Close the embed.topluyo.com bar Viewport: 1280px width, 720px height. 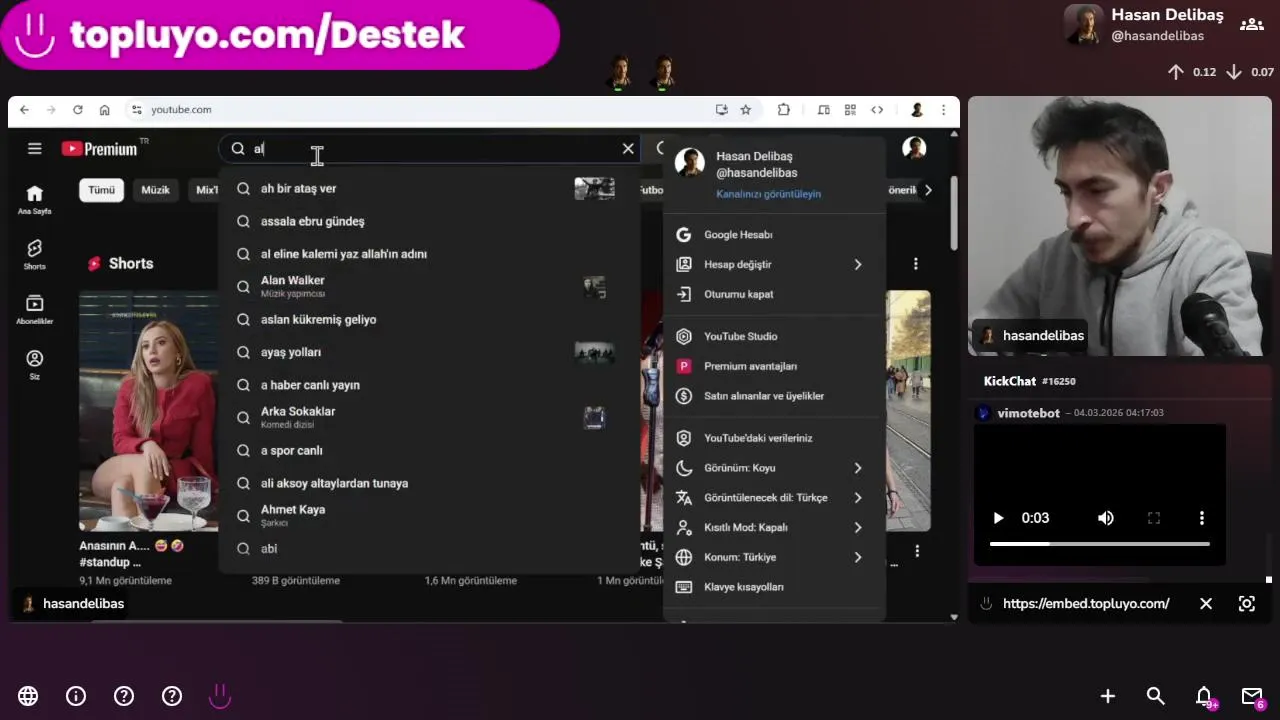(1206, 604)
